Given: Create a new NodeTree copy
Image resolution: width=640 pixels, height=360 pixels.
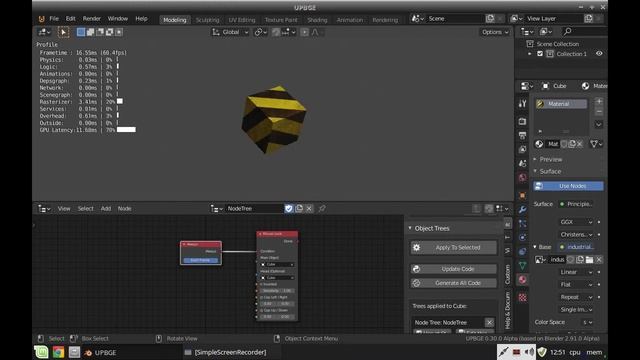Looking at the screenshot, I should pyautogui.click(x=299, y=209).
